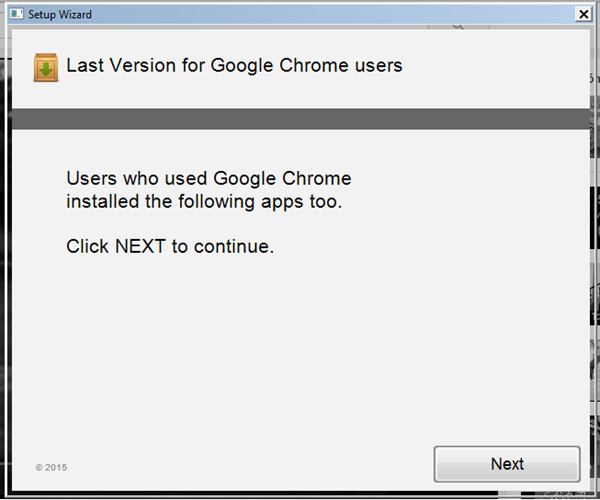Image resolution: width=600 pixels, height=500 pixels.
Task: Click the "Click NEXT to continue." text
Action: tap(170, 246)
